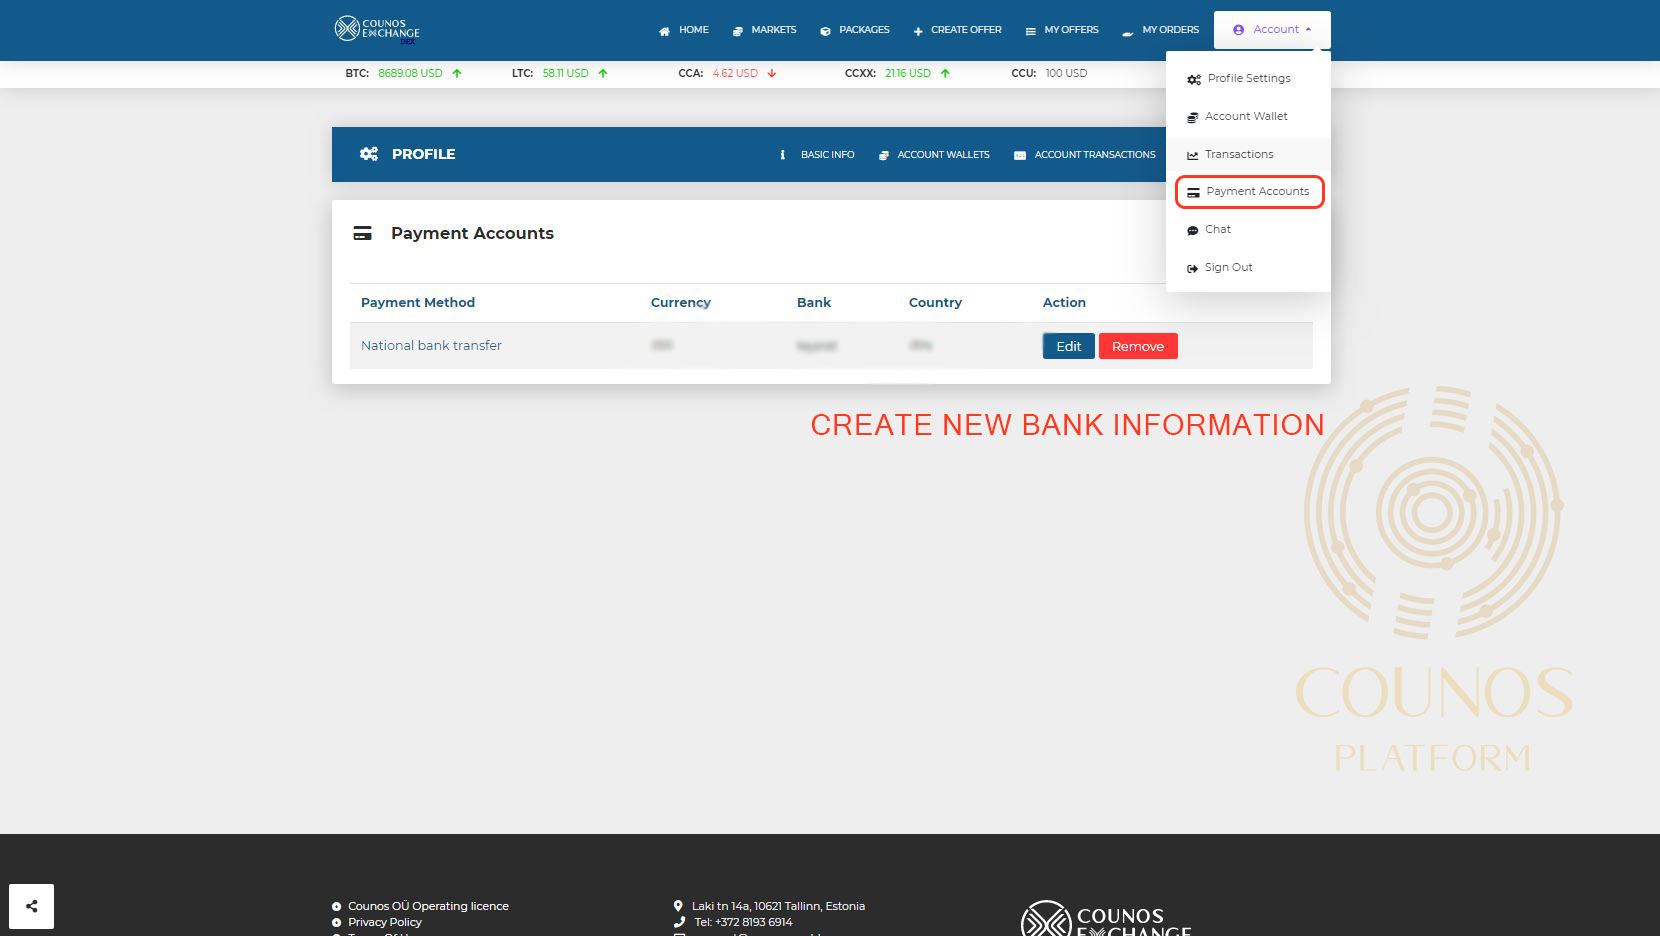The image size is (1660, 936).
Task: Choose Profile Settings from Account menu
Action: click(x=1248, y=78)
